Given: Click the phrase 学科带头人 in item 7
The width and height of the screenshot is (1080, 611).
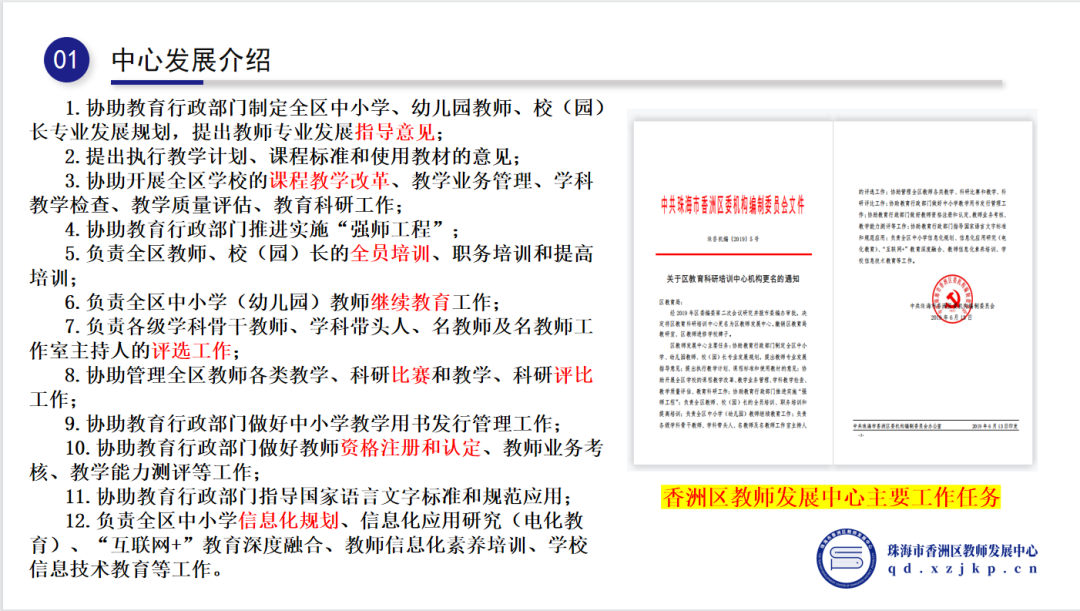Looking at the screenshot, I should coord(360,327).
